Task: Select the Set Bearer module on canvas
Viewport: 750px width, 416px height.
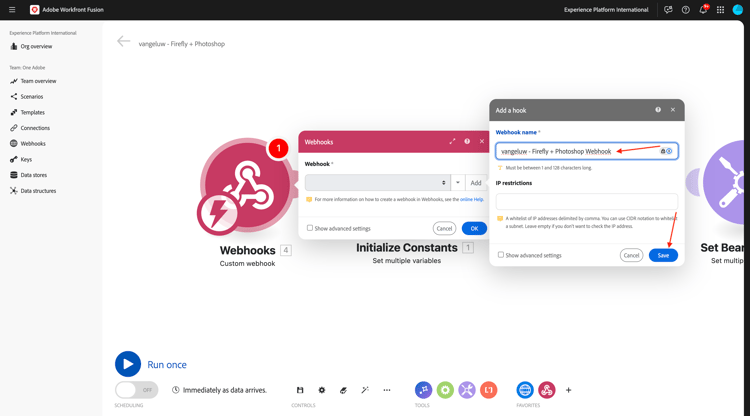Action: [x=722, y=183]
